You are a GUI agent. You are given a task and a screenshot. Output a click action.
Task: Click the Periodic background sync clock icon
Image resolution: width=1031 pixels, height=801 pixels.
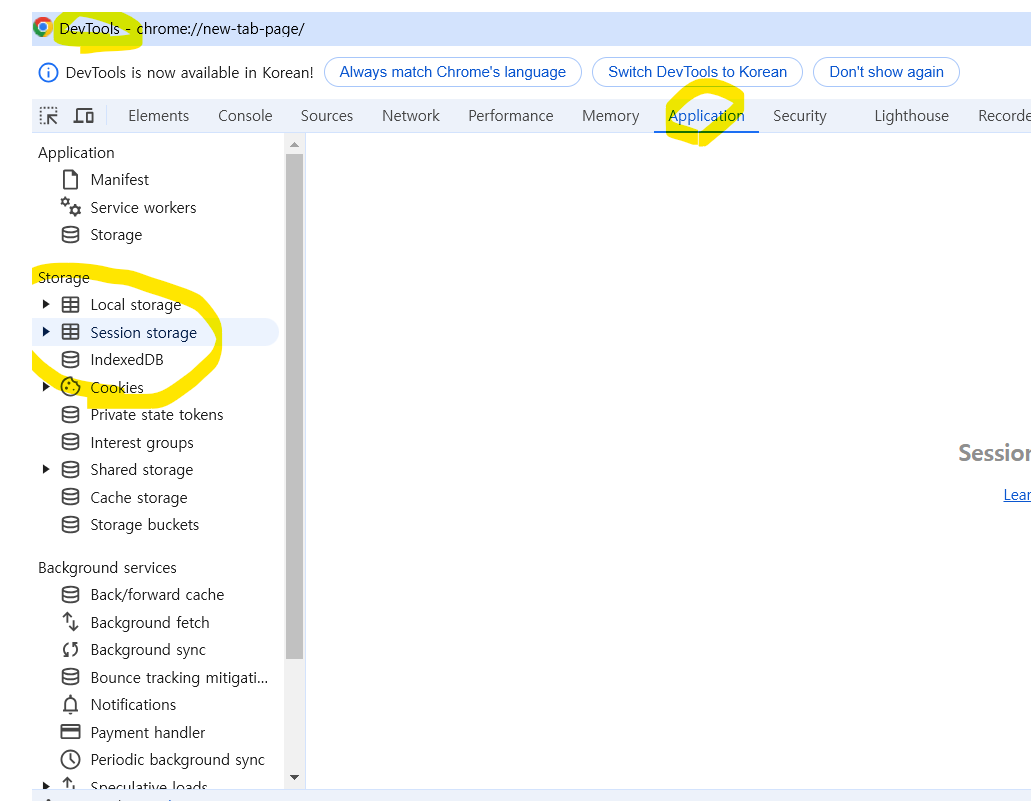70,760
